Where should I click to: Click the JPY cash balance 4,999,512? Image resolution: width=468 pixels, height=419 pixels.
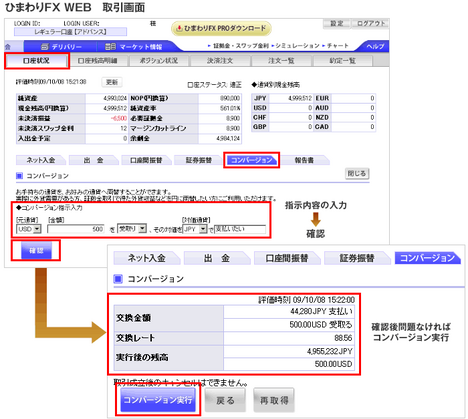pyautogui.click(x=300, y=98)
